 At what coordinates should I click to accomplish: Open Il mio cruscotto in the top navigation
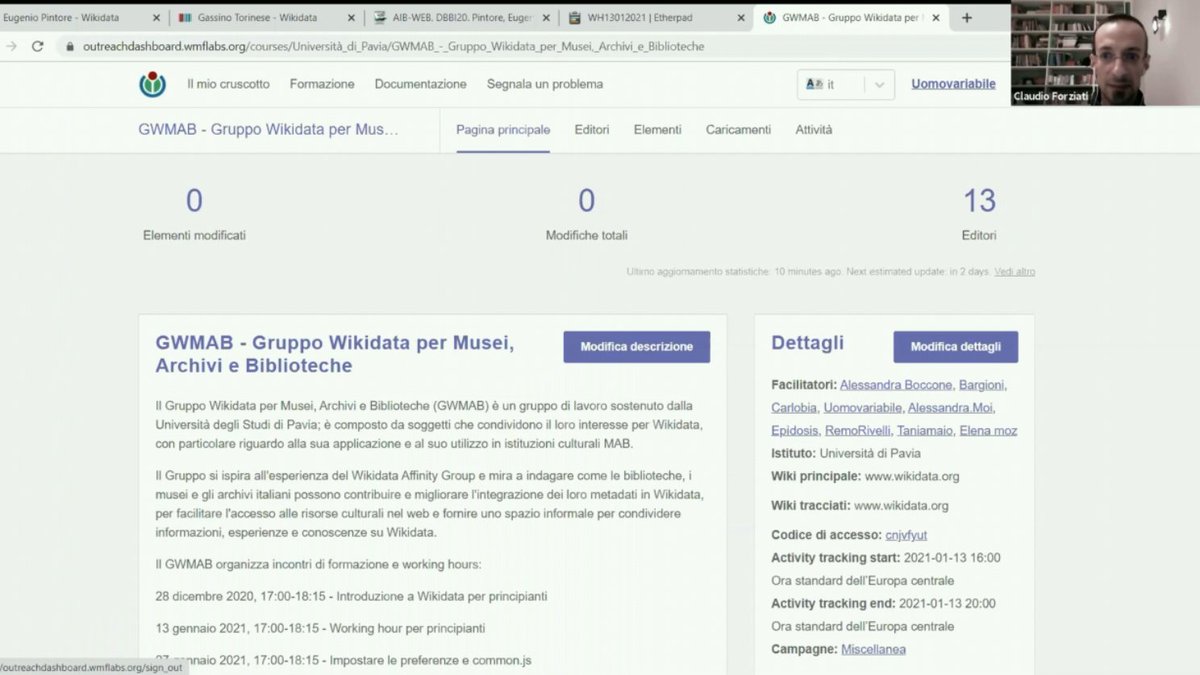[228, 84]
